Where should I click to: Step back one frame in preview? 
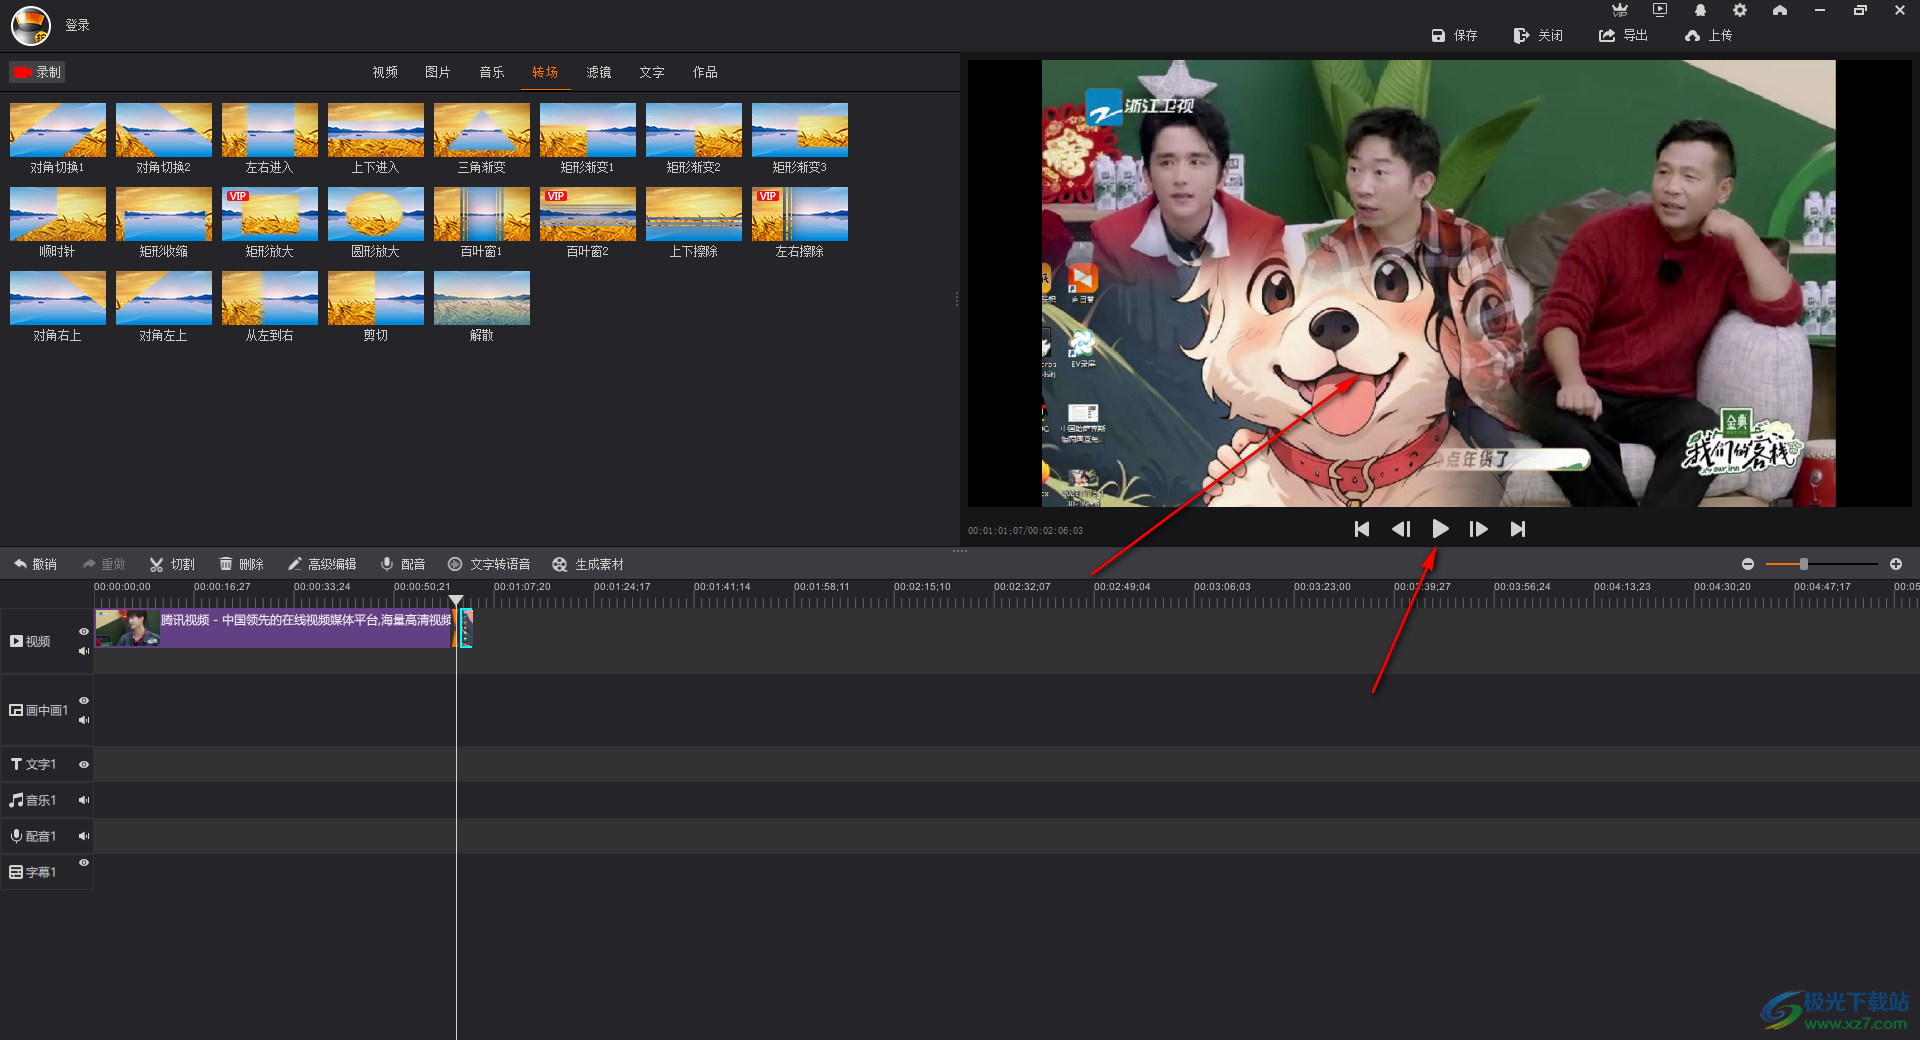(x=1401, y=529)
